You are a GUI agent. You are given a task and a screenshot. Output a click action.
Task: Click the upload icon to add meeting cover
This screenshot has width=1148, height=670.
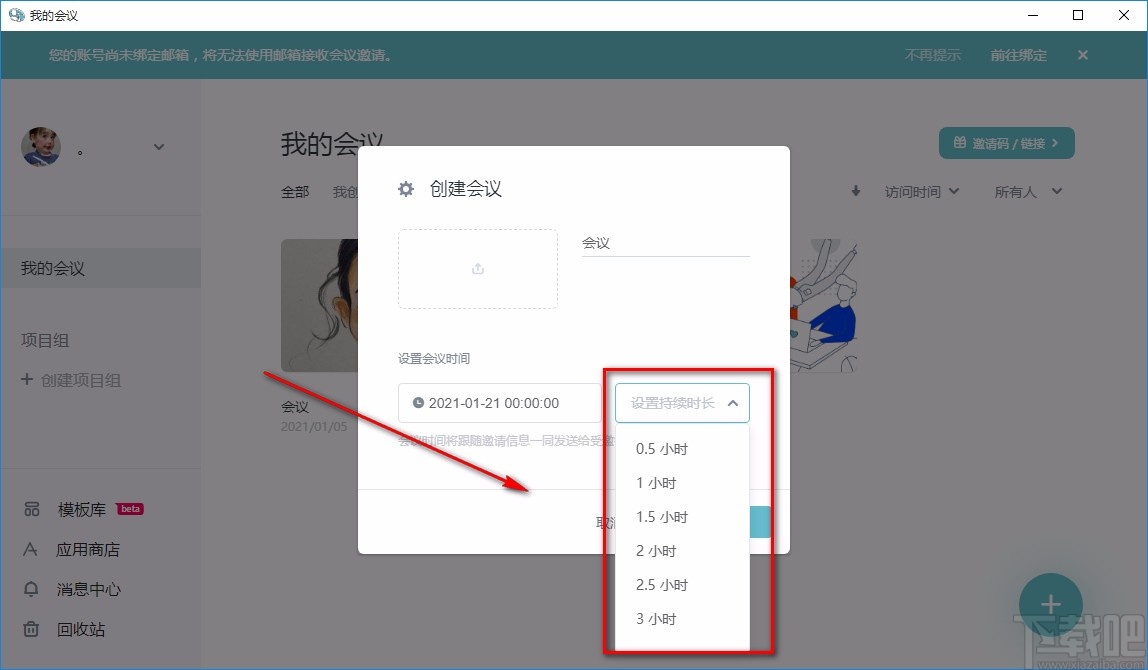coord(477,268)
